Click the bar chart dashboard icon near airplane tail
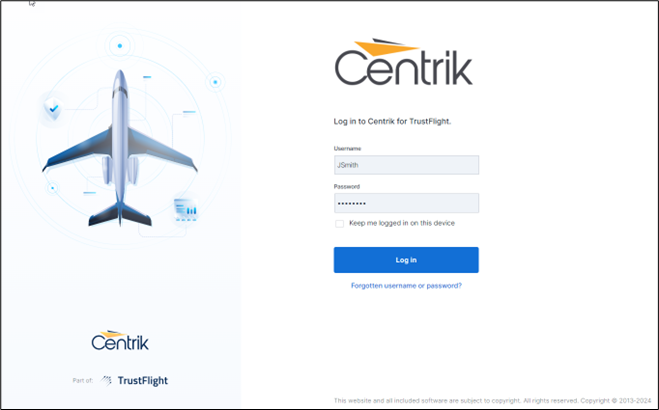This screenshot has height=410, width=659. [x=185, y=210]
